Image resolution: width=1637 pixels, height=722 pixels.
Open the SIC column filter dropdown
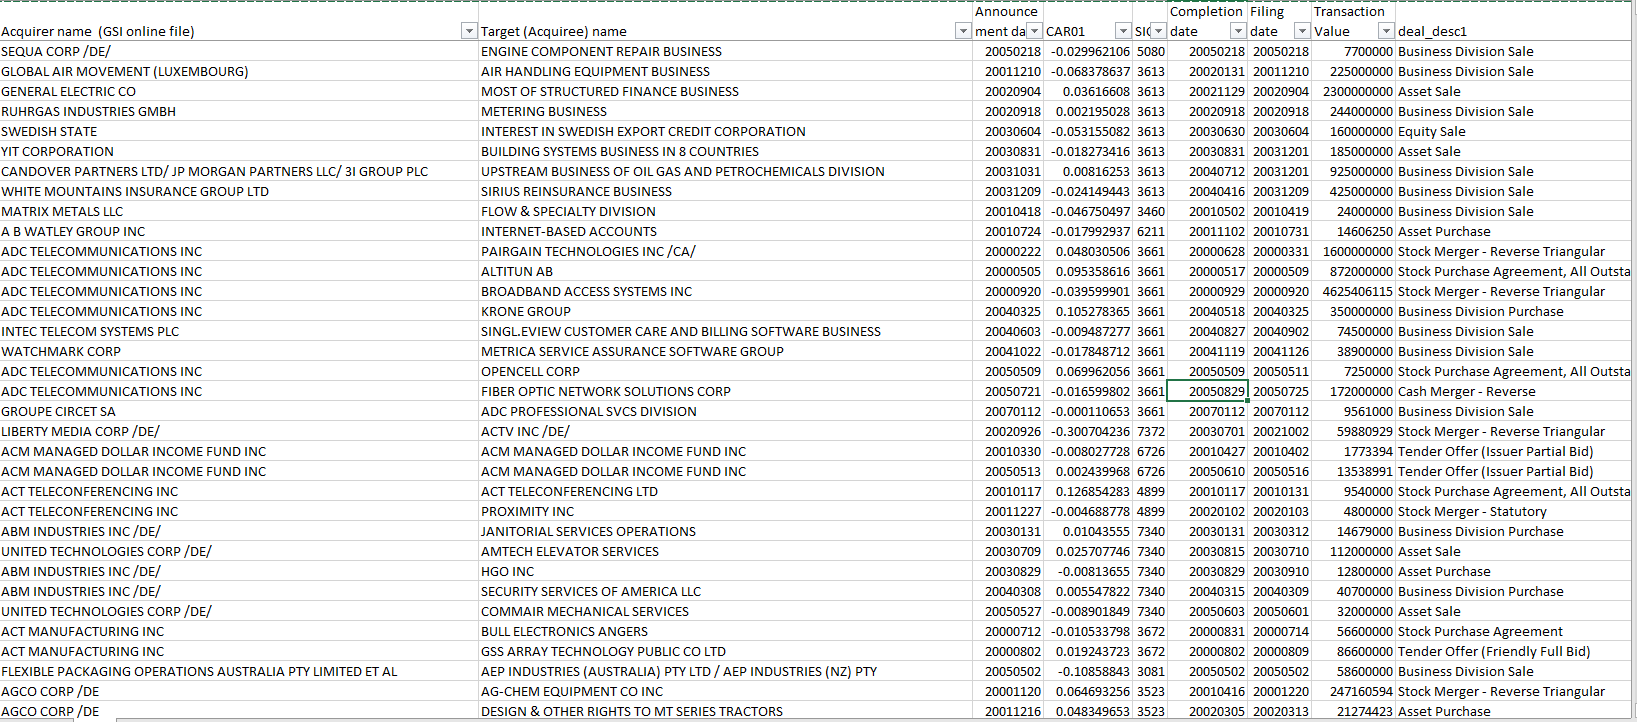1159,31
